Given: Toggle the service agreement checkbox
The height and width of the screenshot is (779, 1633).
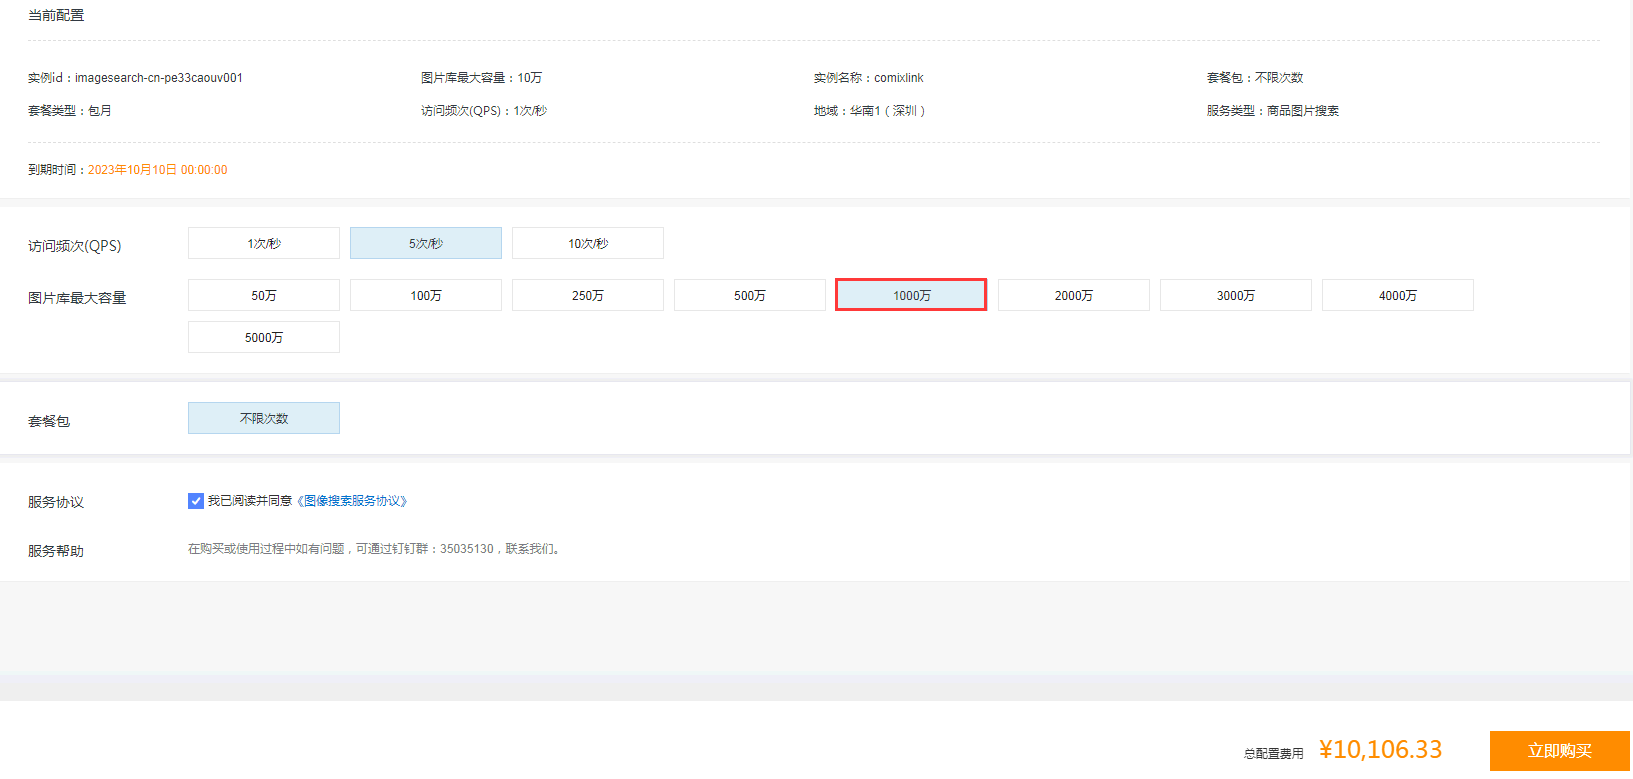Looking at the screenshot, I should tap(196, 501).
